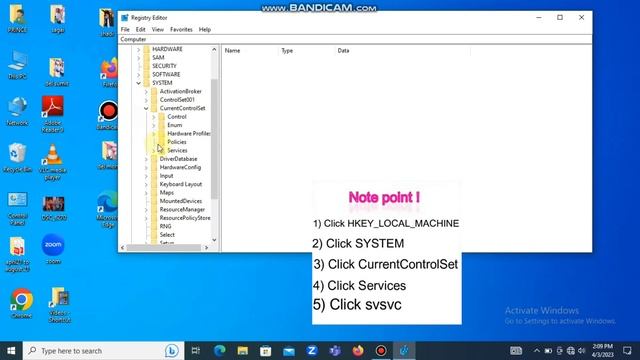Open notification center icon
The image size is (640, 360).
coord(627,351)
